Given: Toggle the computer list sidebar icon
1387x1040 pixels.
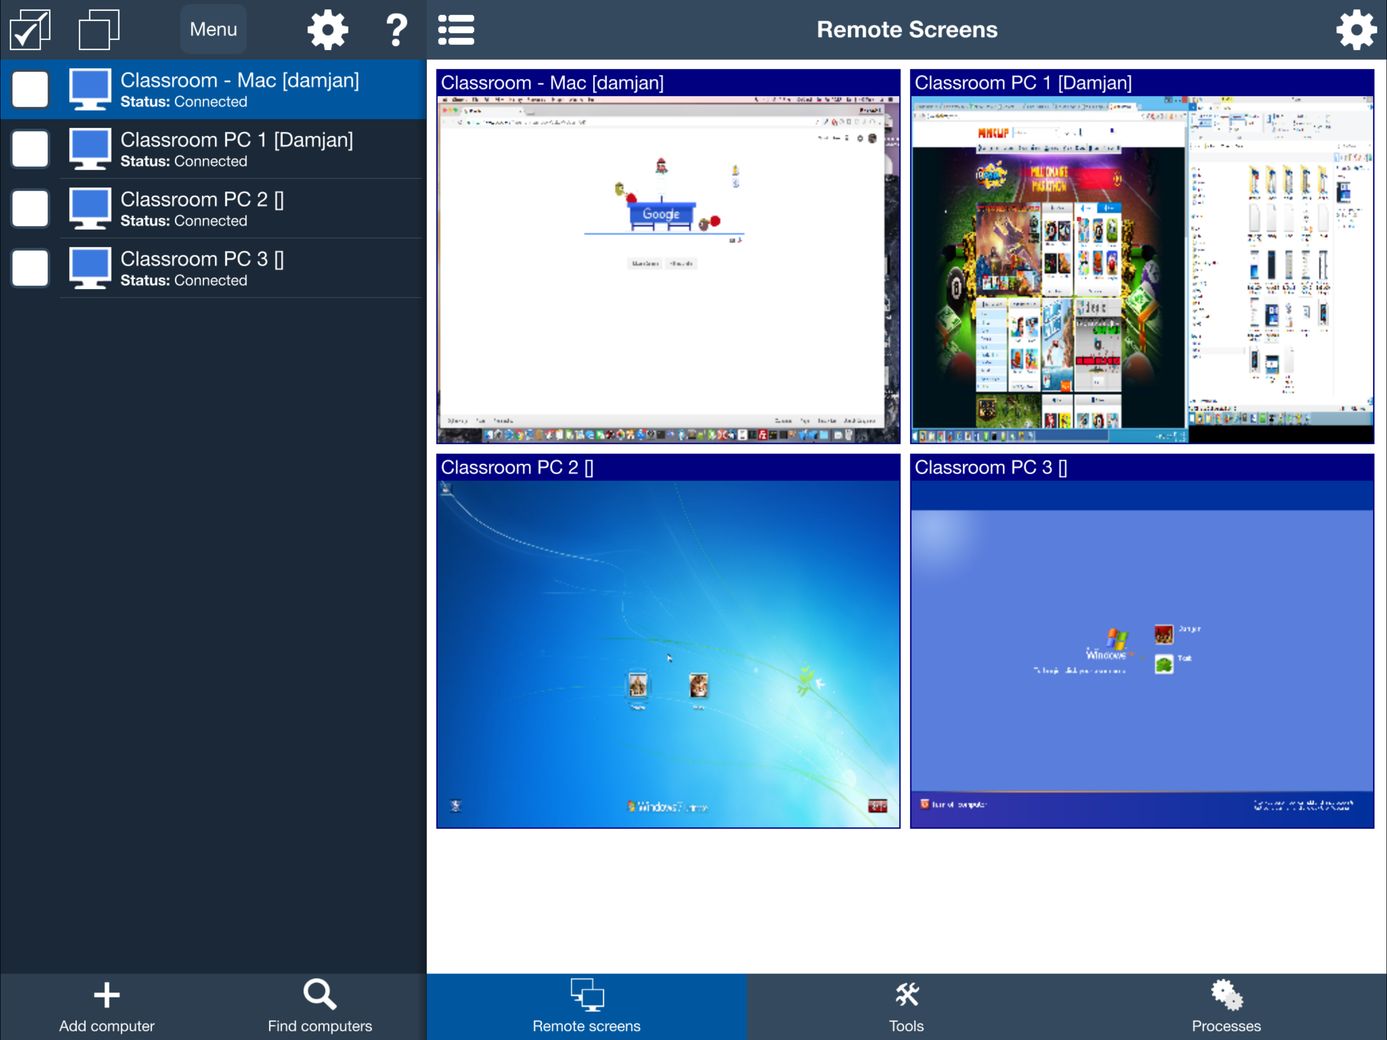Looking at the screenshot, I should [x=456, y=30].
